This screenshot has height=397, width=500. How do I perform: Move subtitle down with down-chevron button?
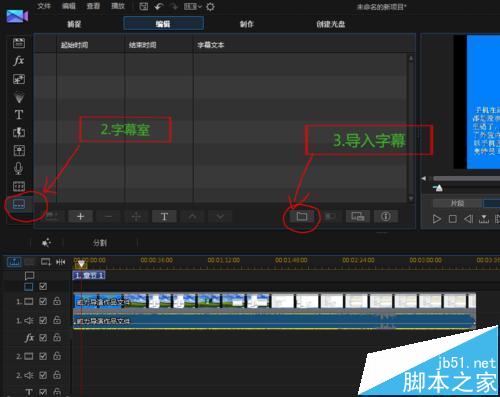tap(220, 217)
